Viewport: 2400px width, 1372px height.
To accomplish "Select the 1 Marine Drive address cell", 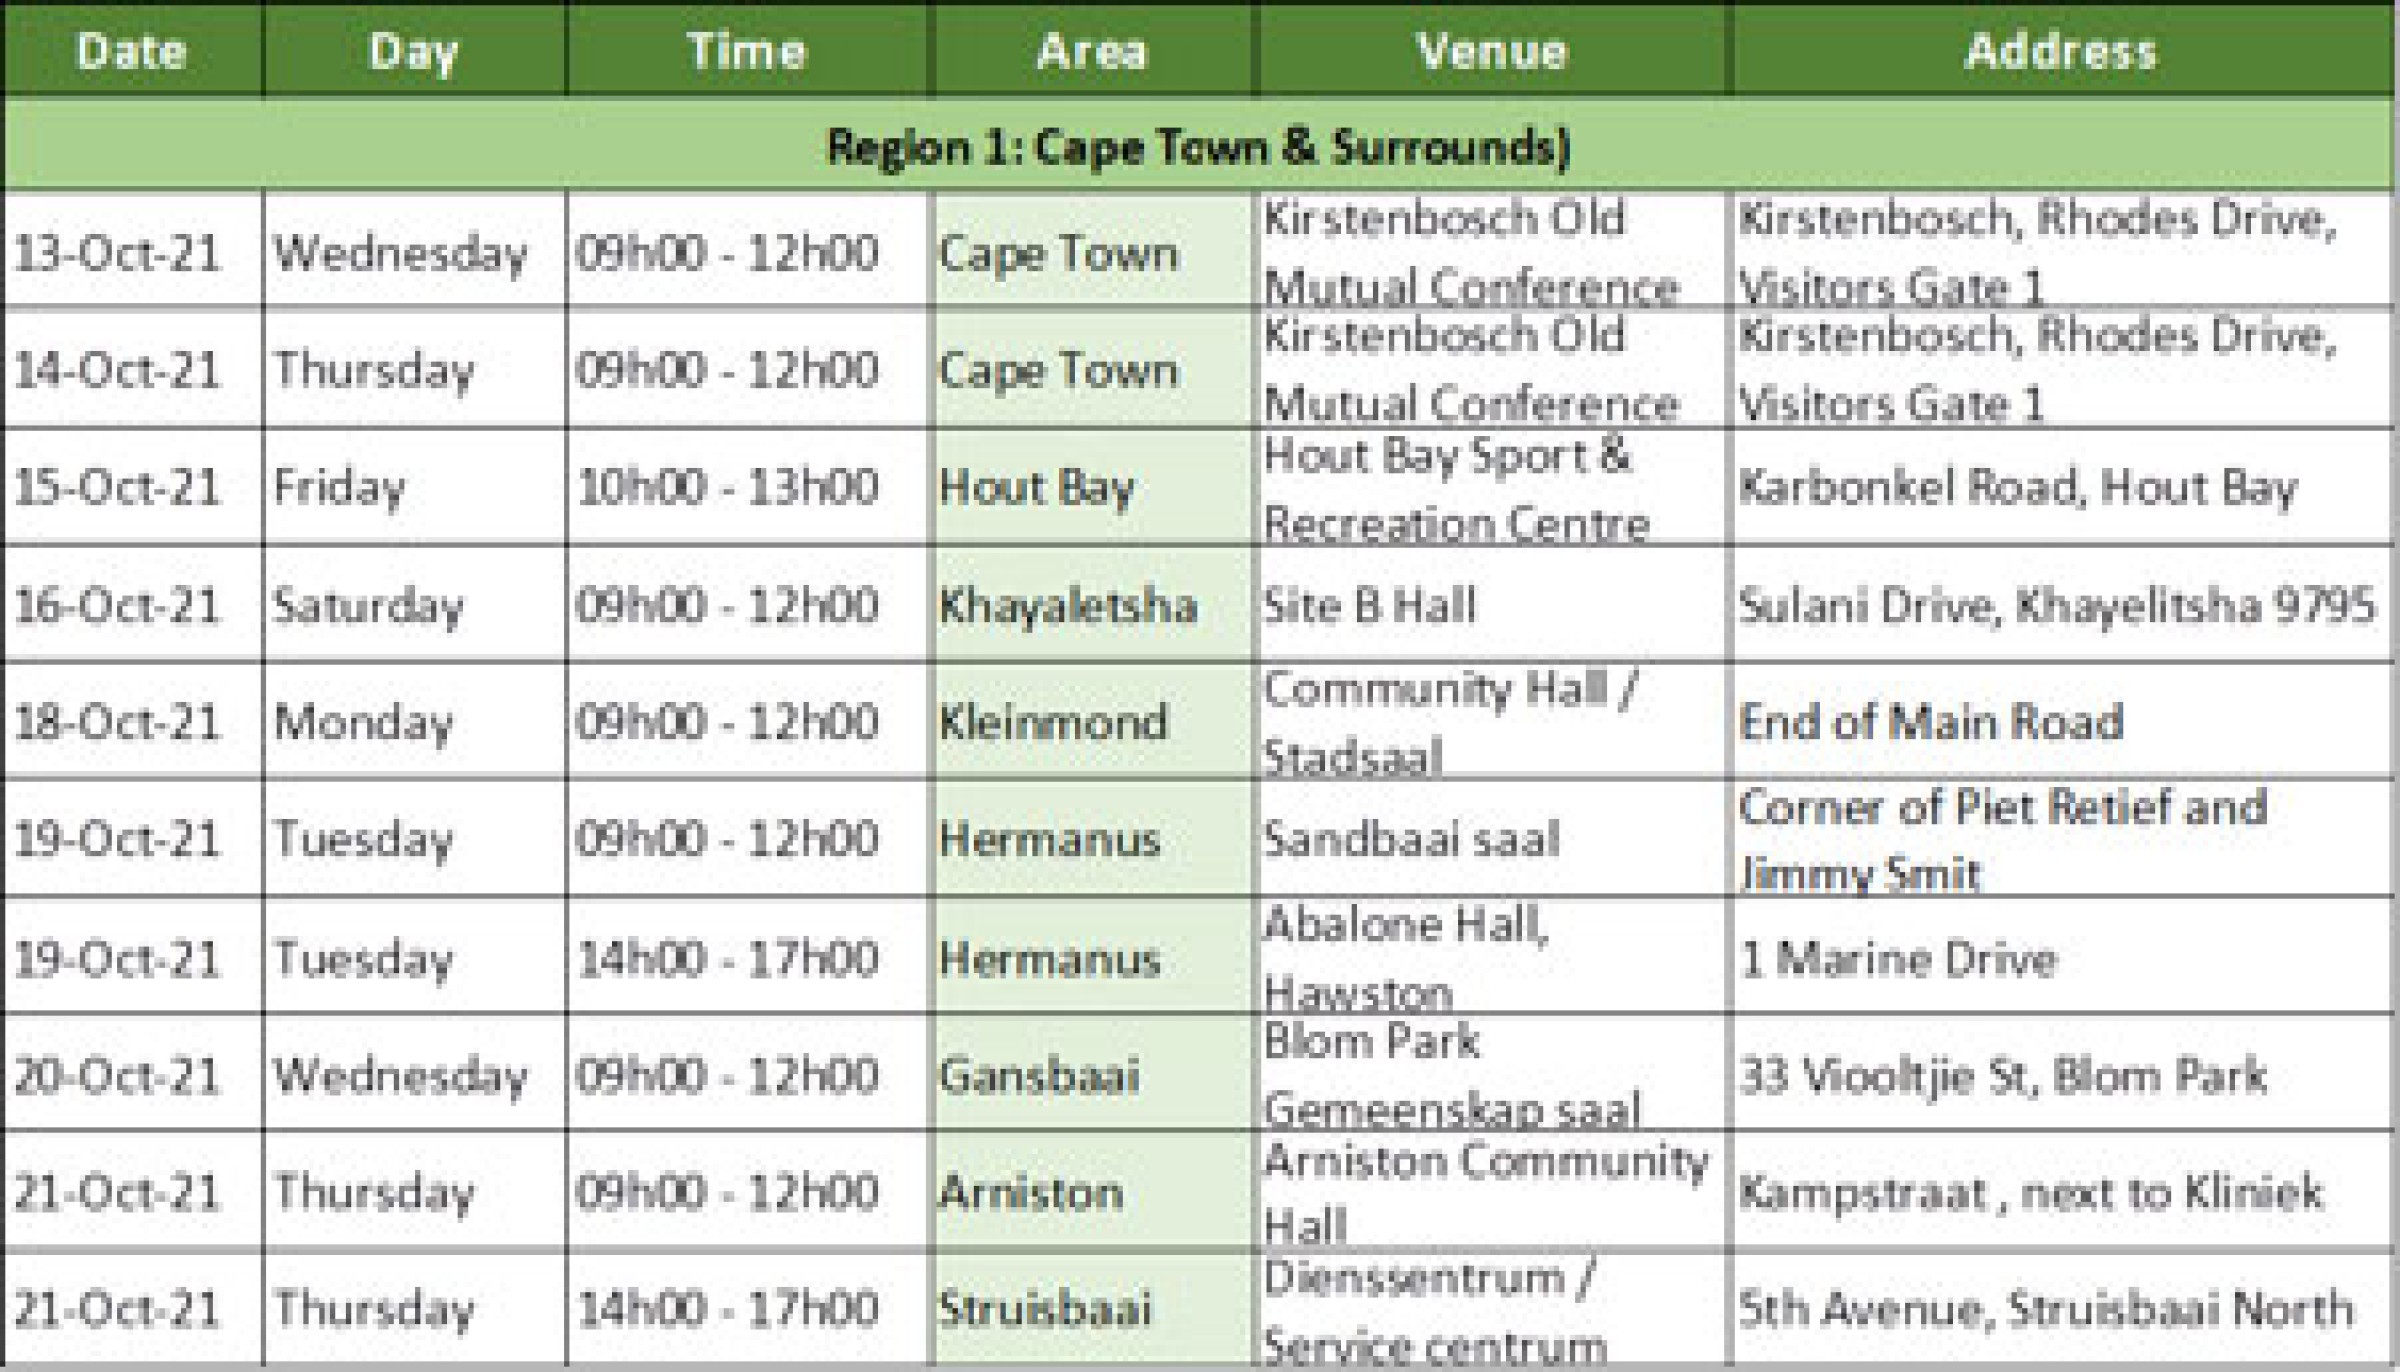I will 1898,959.
